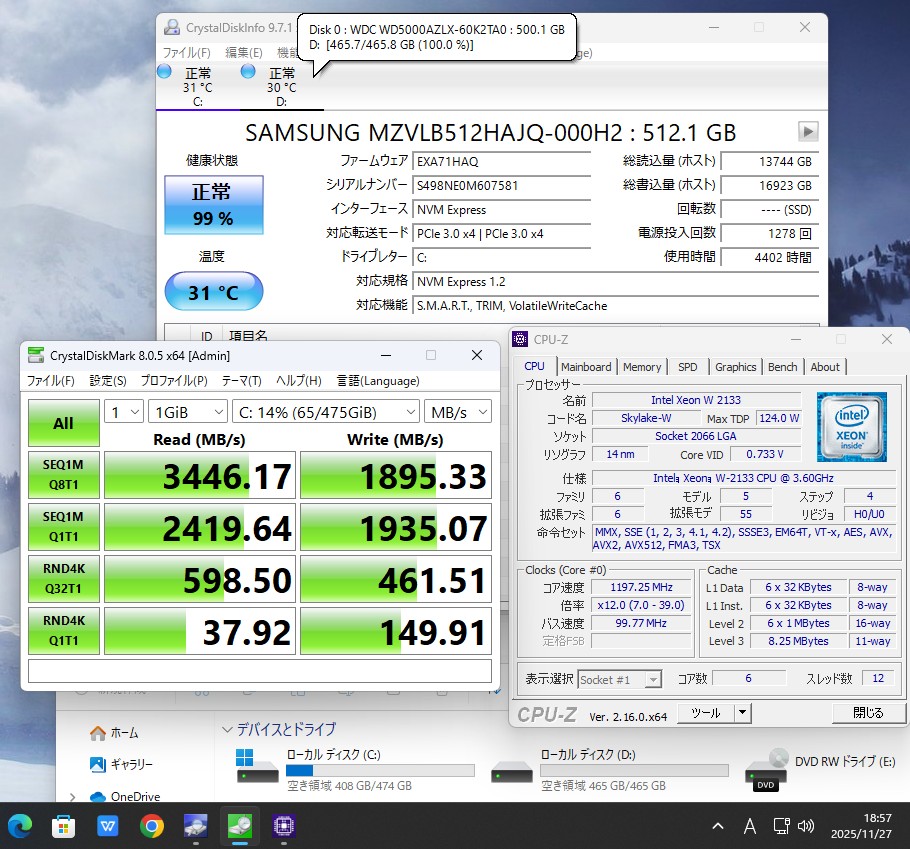The image size is (910, 849).
Task: Click D: drive usage bar in Explorer
Action: point(634,770)
